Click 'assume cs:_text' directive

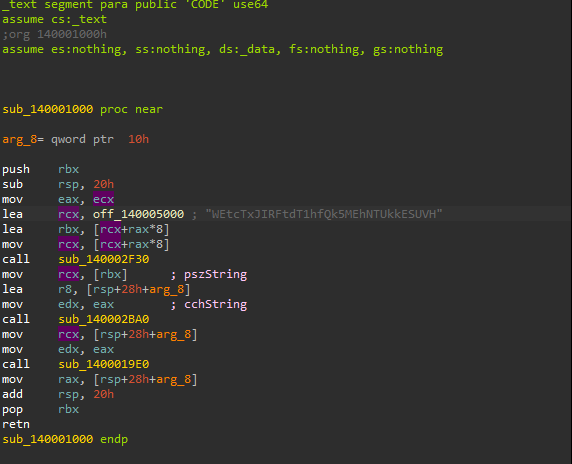(54, 19)
